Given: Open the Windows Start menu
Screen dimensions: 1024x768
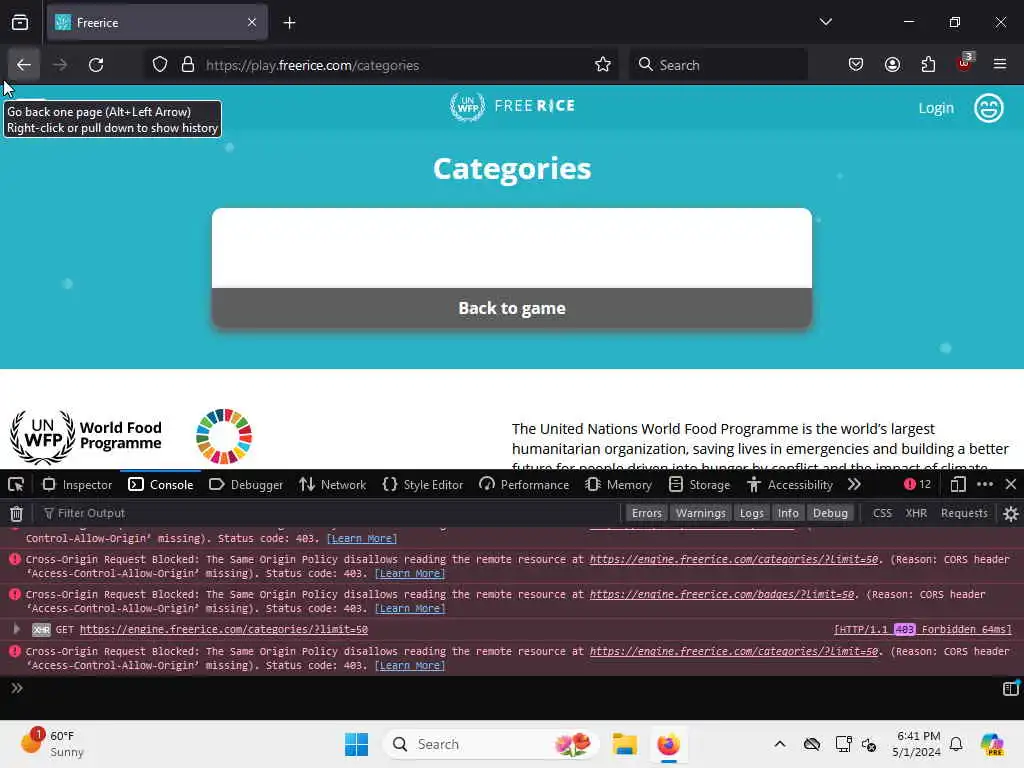Looking at the screenshot, I should [357, 744].
